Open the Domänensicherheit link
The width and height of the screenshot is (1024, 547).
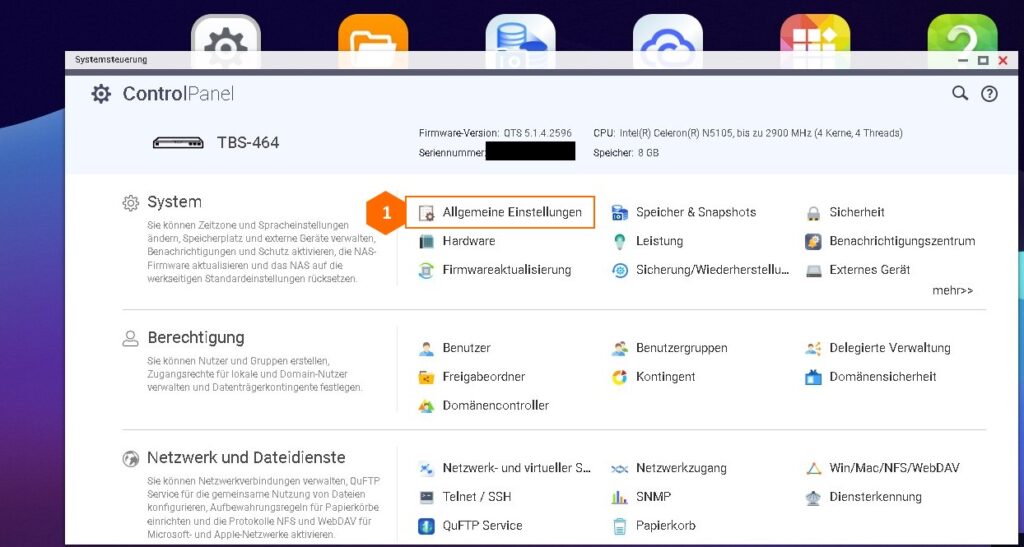click(883, 377)
